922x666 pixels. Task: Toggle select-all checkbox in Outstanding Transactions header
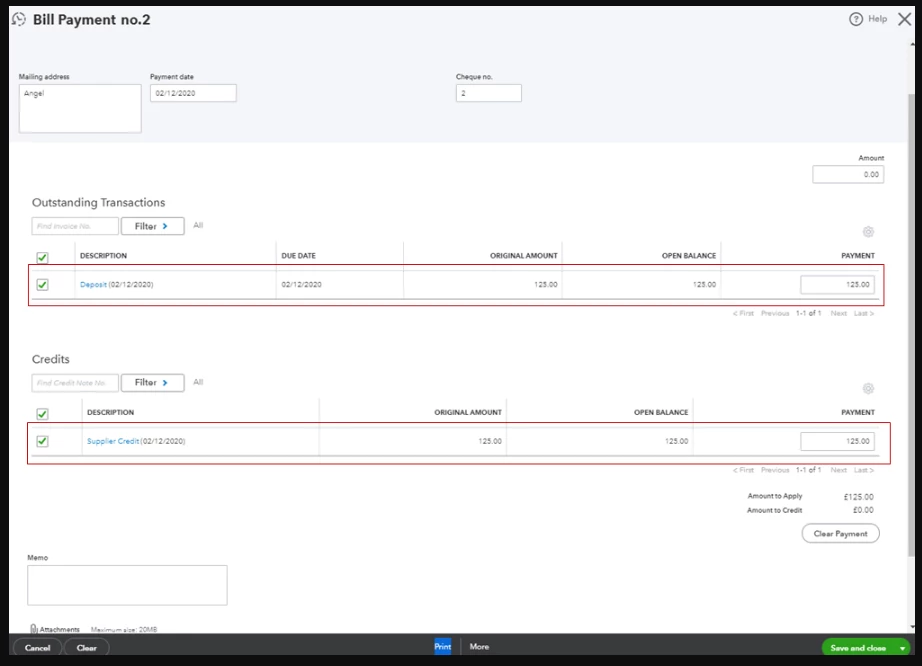(42, 257)
